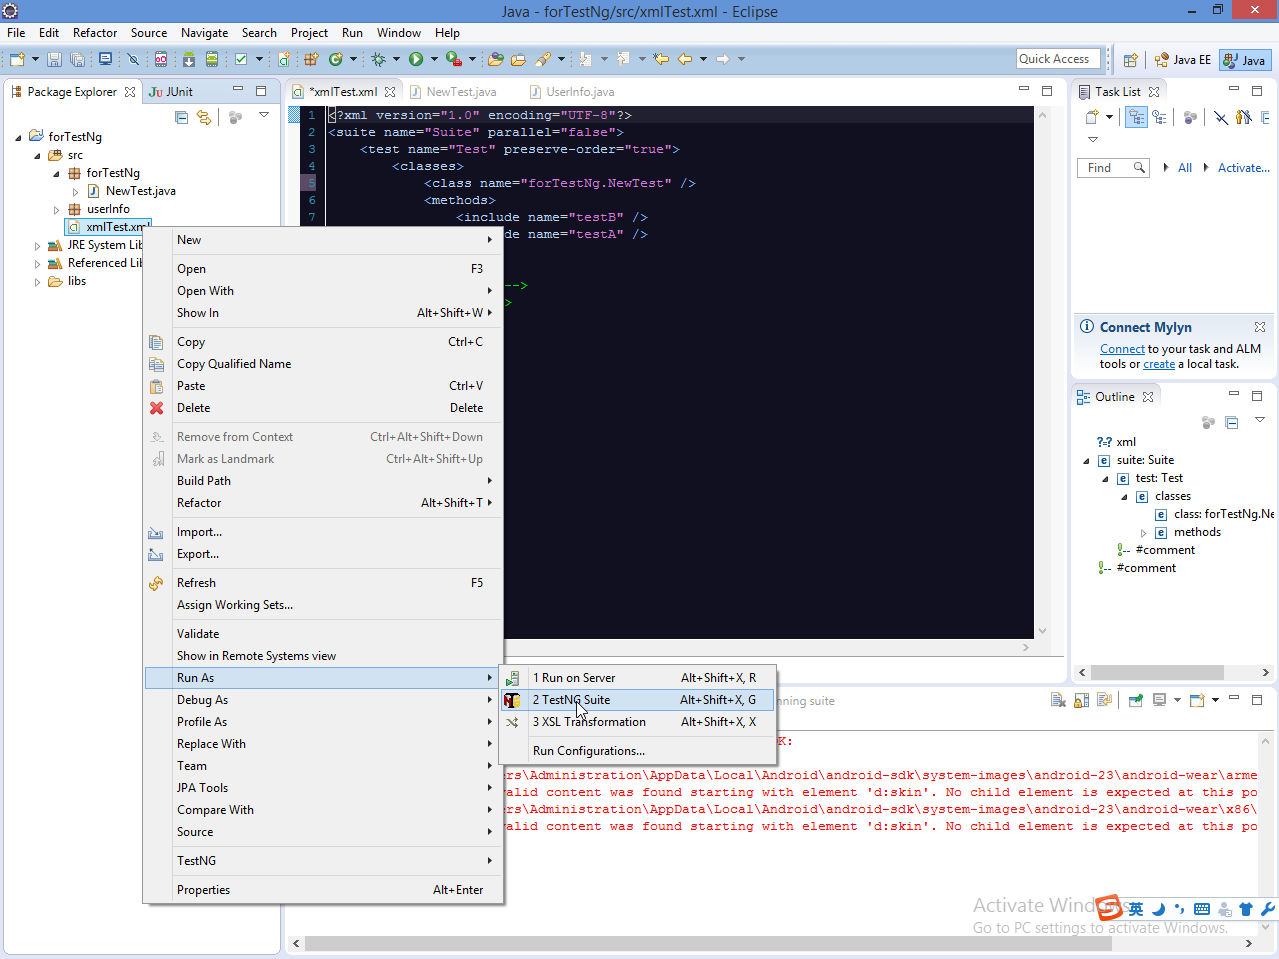This screenshot has height=959, width=1279.
Task: Open Debug As context menu entry
Action: click(x=323, y=700)
